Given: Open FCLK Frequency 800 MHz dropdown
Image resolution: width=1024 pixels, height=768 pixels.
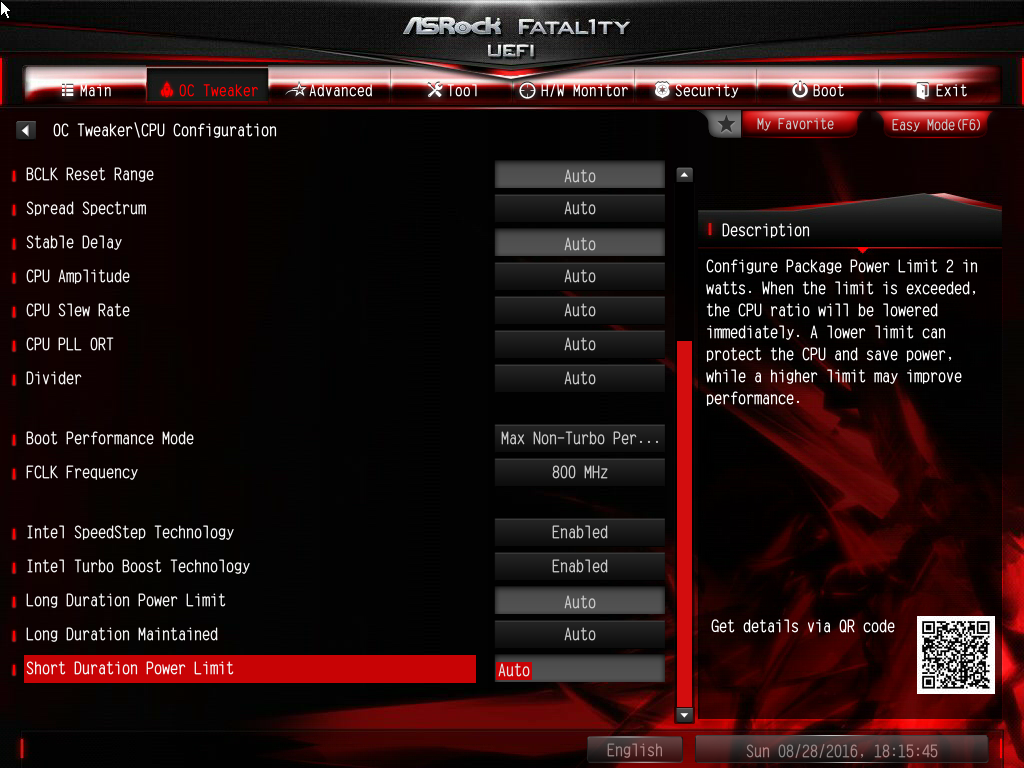Looking at the screenshot, I should pos(579,473).
